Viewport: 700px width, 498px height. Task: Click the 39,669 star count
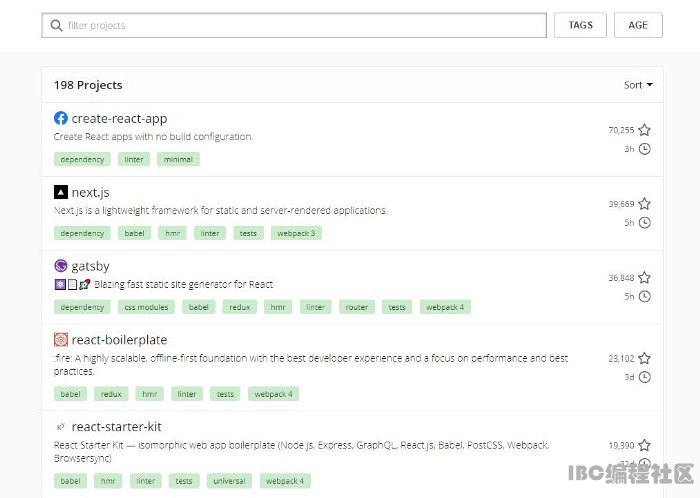click(621, 204)
